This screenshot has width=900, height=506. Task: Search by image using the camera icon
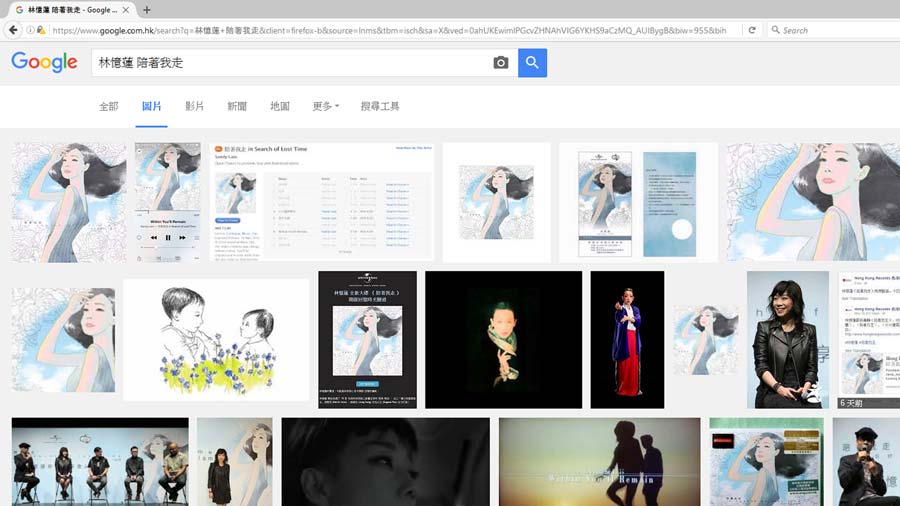pyautogui.click(x=501, y=63)
